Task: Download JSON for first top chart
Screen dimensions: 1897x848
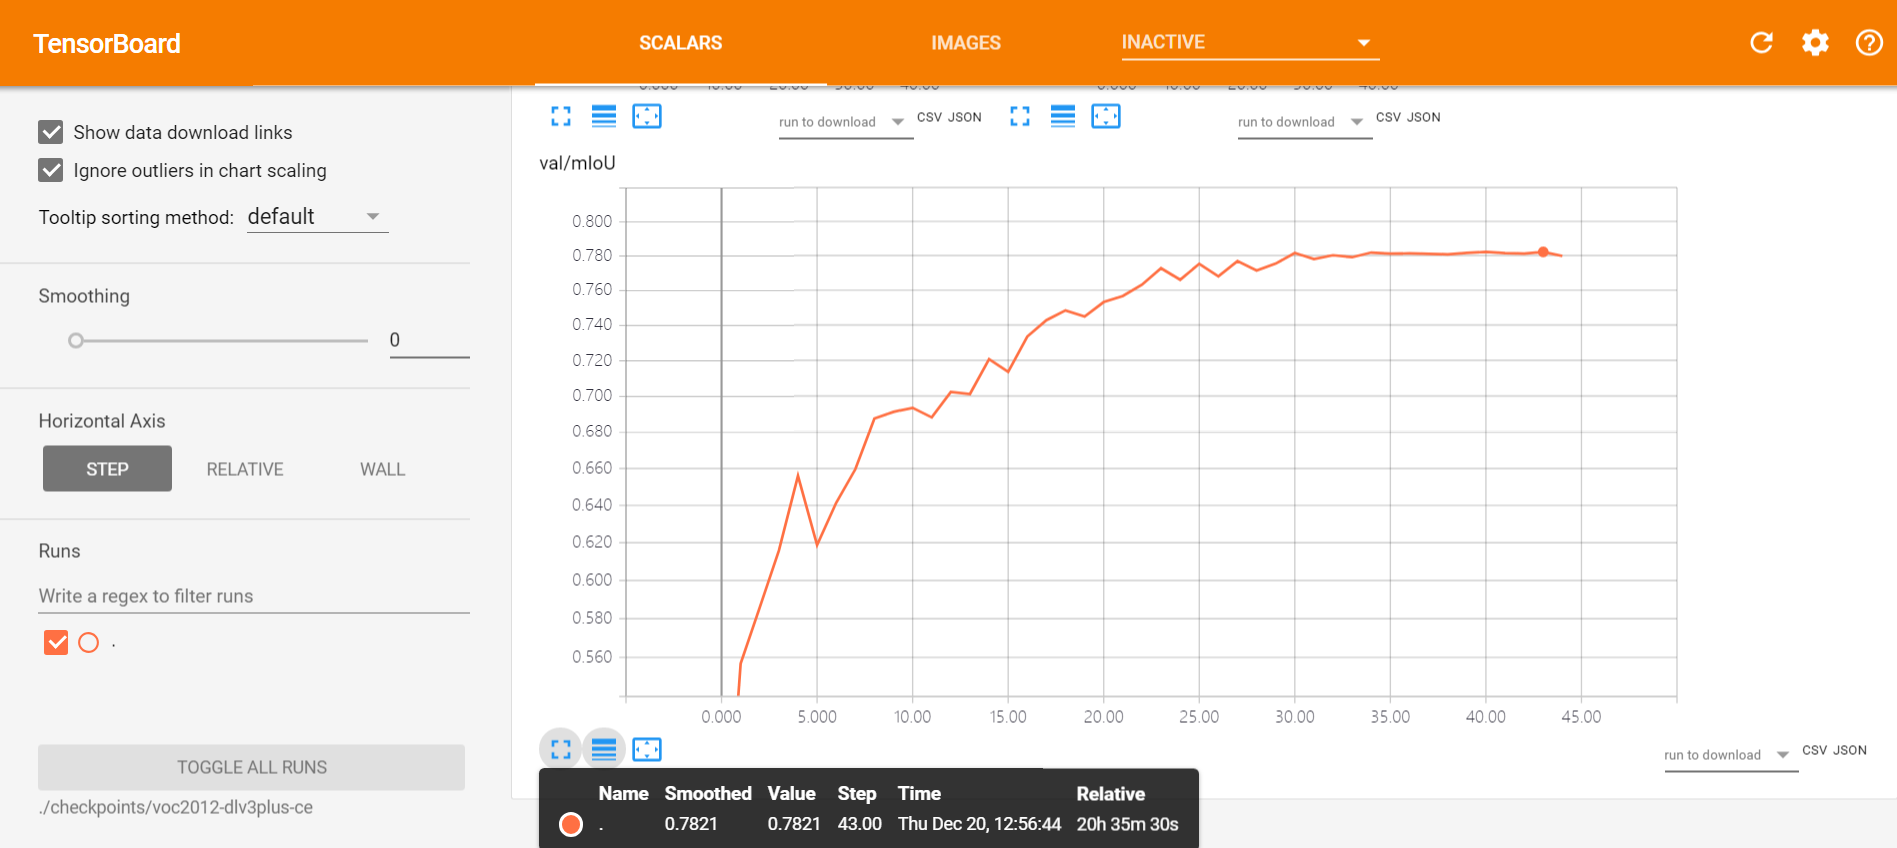Action: [x=964, y=117]
